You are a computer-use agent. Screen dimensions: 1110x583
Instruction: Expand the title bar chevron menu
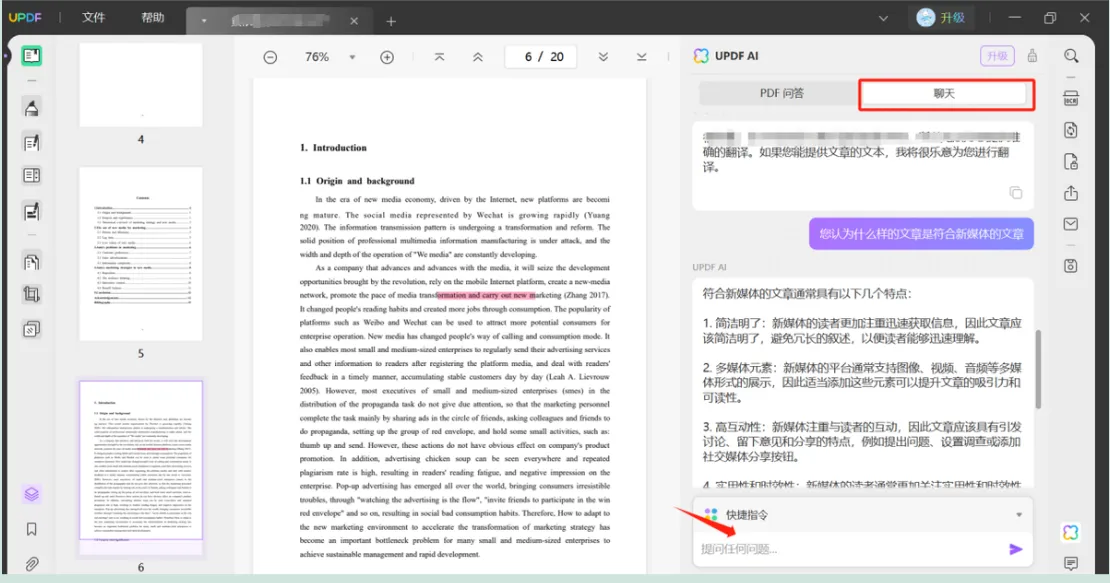click(883, 18)
